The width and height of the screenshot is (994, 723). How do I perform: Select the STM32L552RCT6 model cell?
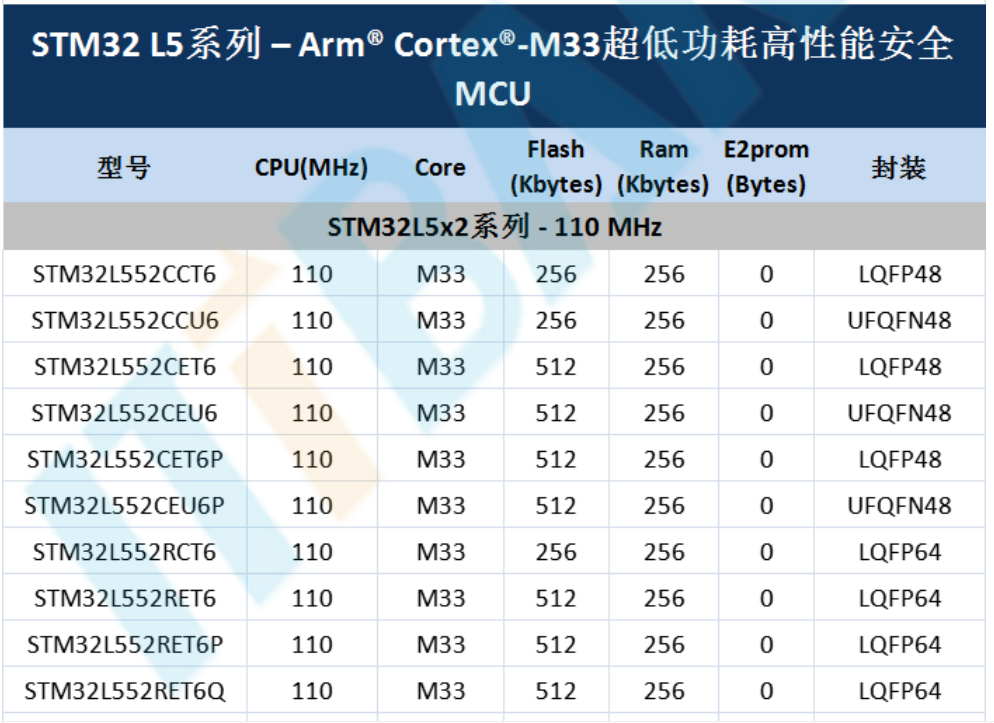tap(124, 552)
